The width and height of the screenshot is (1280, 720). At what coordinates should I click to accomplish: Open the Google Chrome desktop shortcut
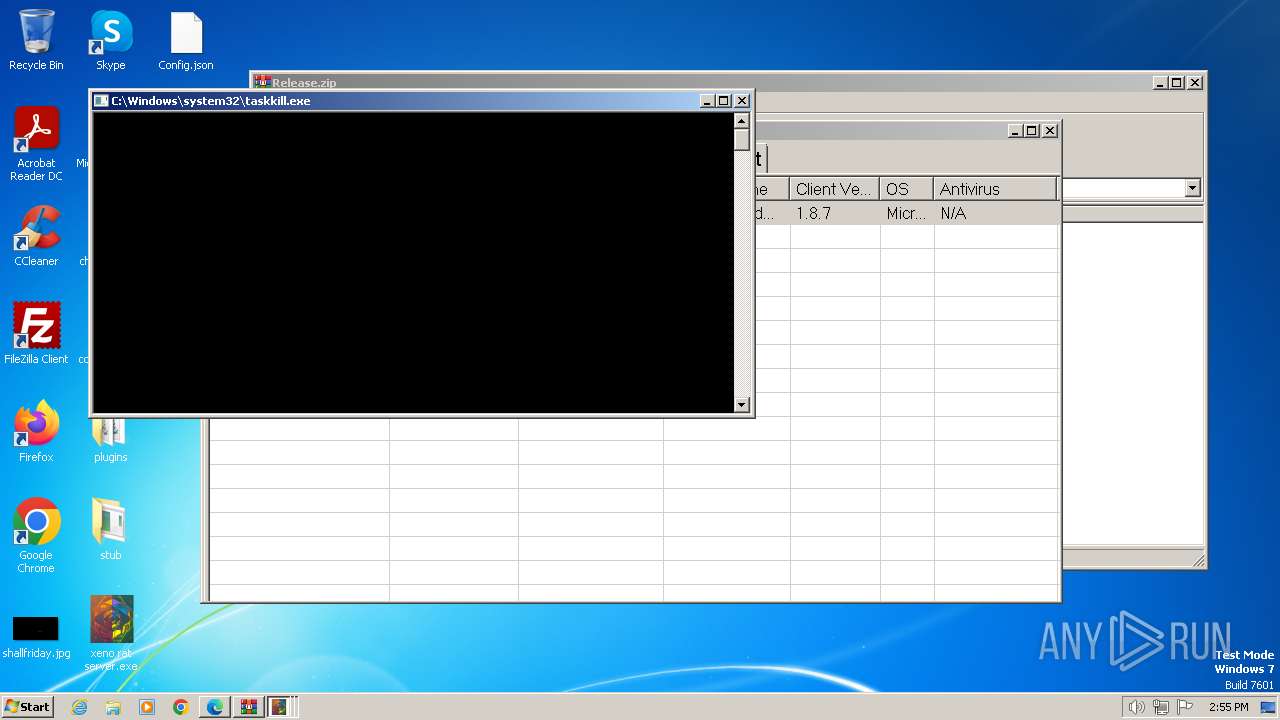pos(36,535)
